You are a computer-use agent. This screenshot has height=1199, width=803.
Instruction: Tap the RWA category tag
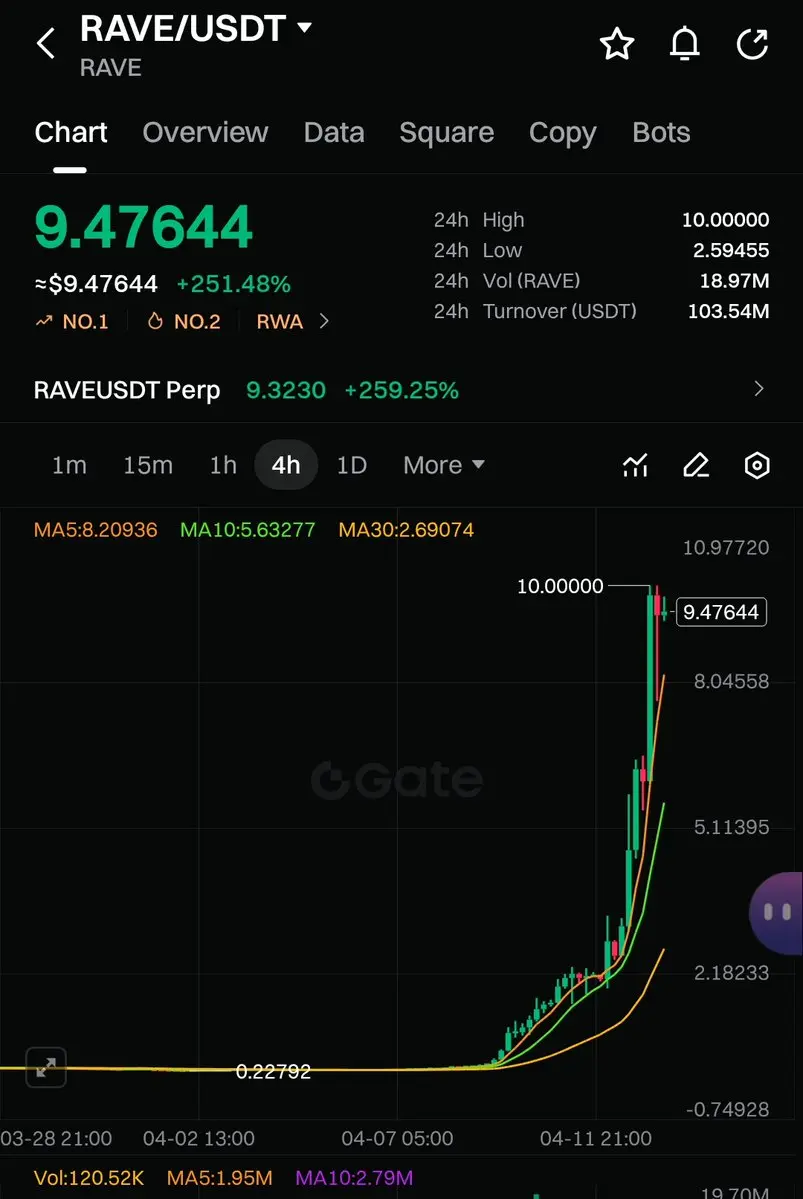[x=280, y=321]
